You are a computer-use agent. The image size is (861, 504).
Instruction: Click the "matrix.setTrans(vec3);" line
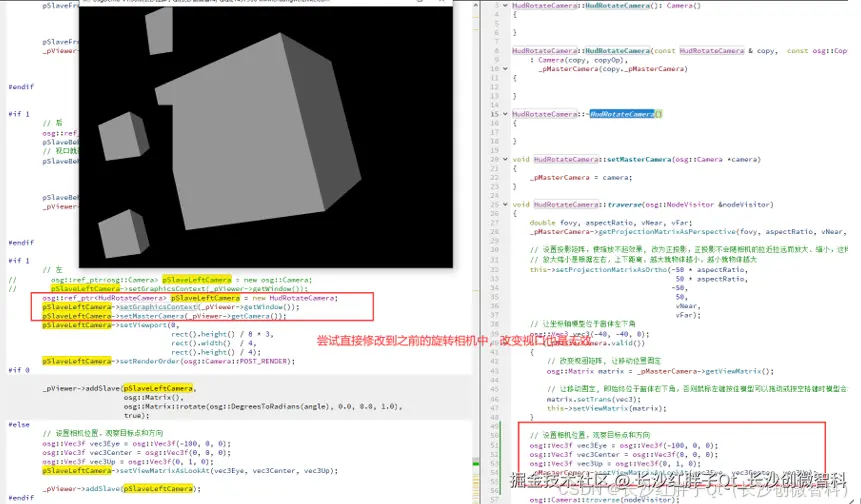[593, 399]
